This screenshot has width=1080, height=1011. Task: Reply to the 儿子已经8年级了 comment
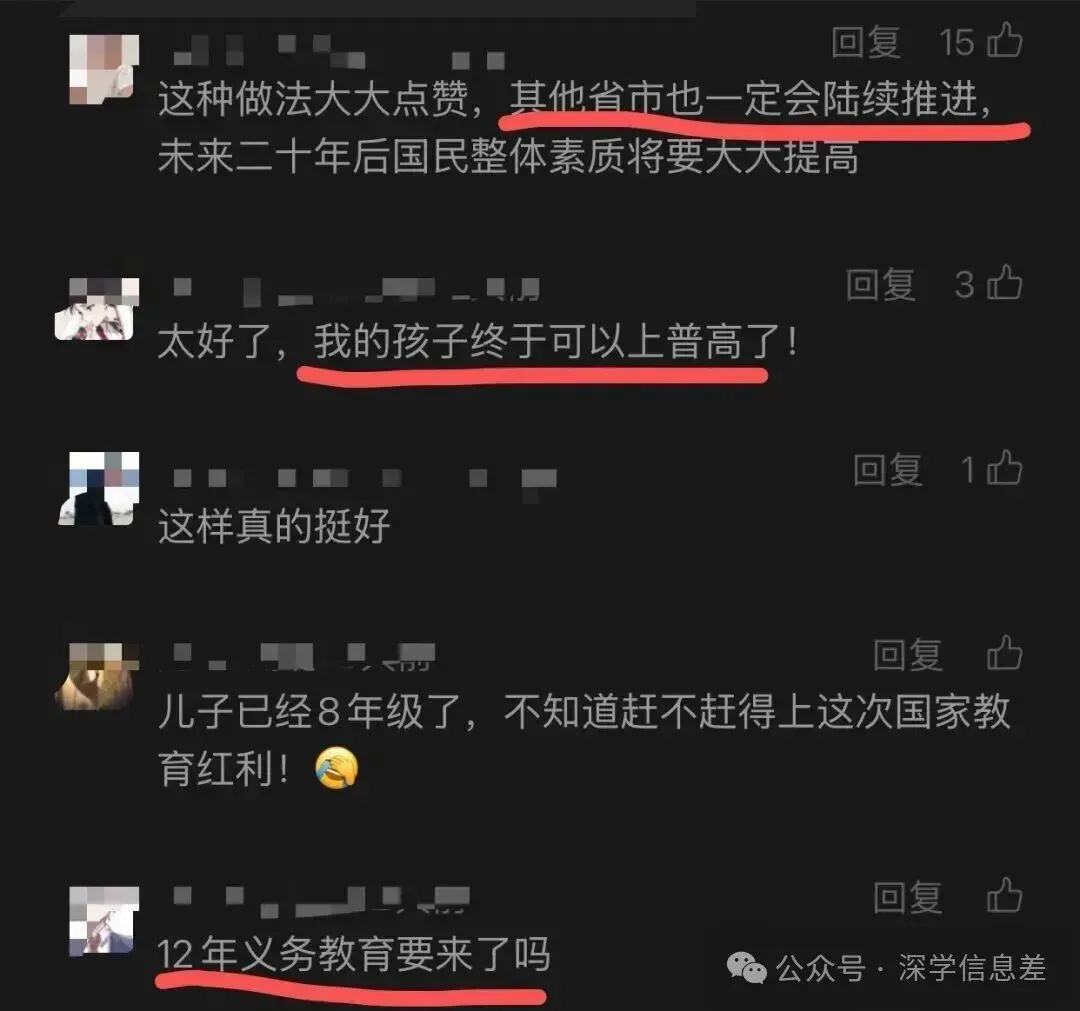pos(908,654)
